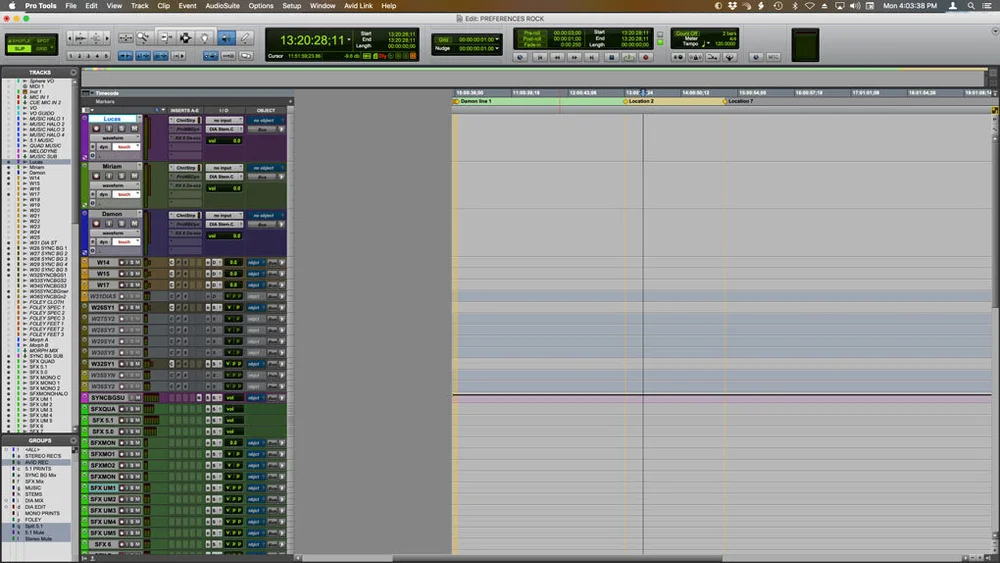Click Lucas volume 'vol 0.0' field
1000x563 pixels.
coord(224,141)
